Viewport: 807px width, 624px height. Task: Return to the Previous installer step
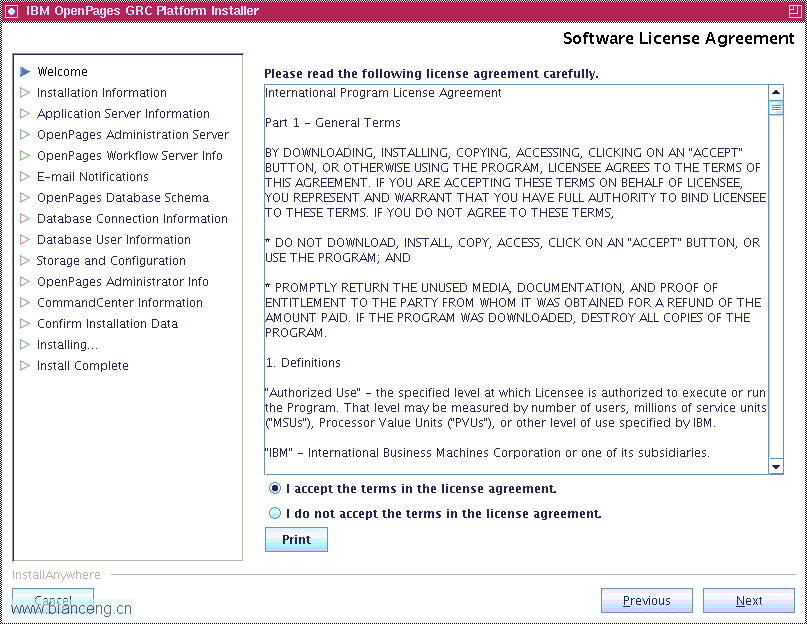tap(647, 601)
